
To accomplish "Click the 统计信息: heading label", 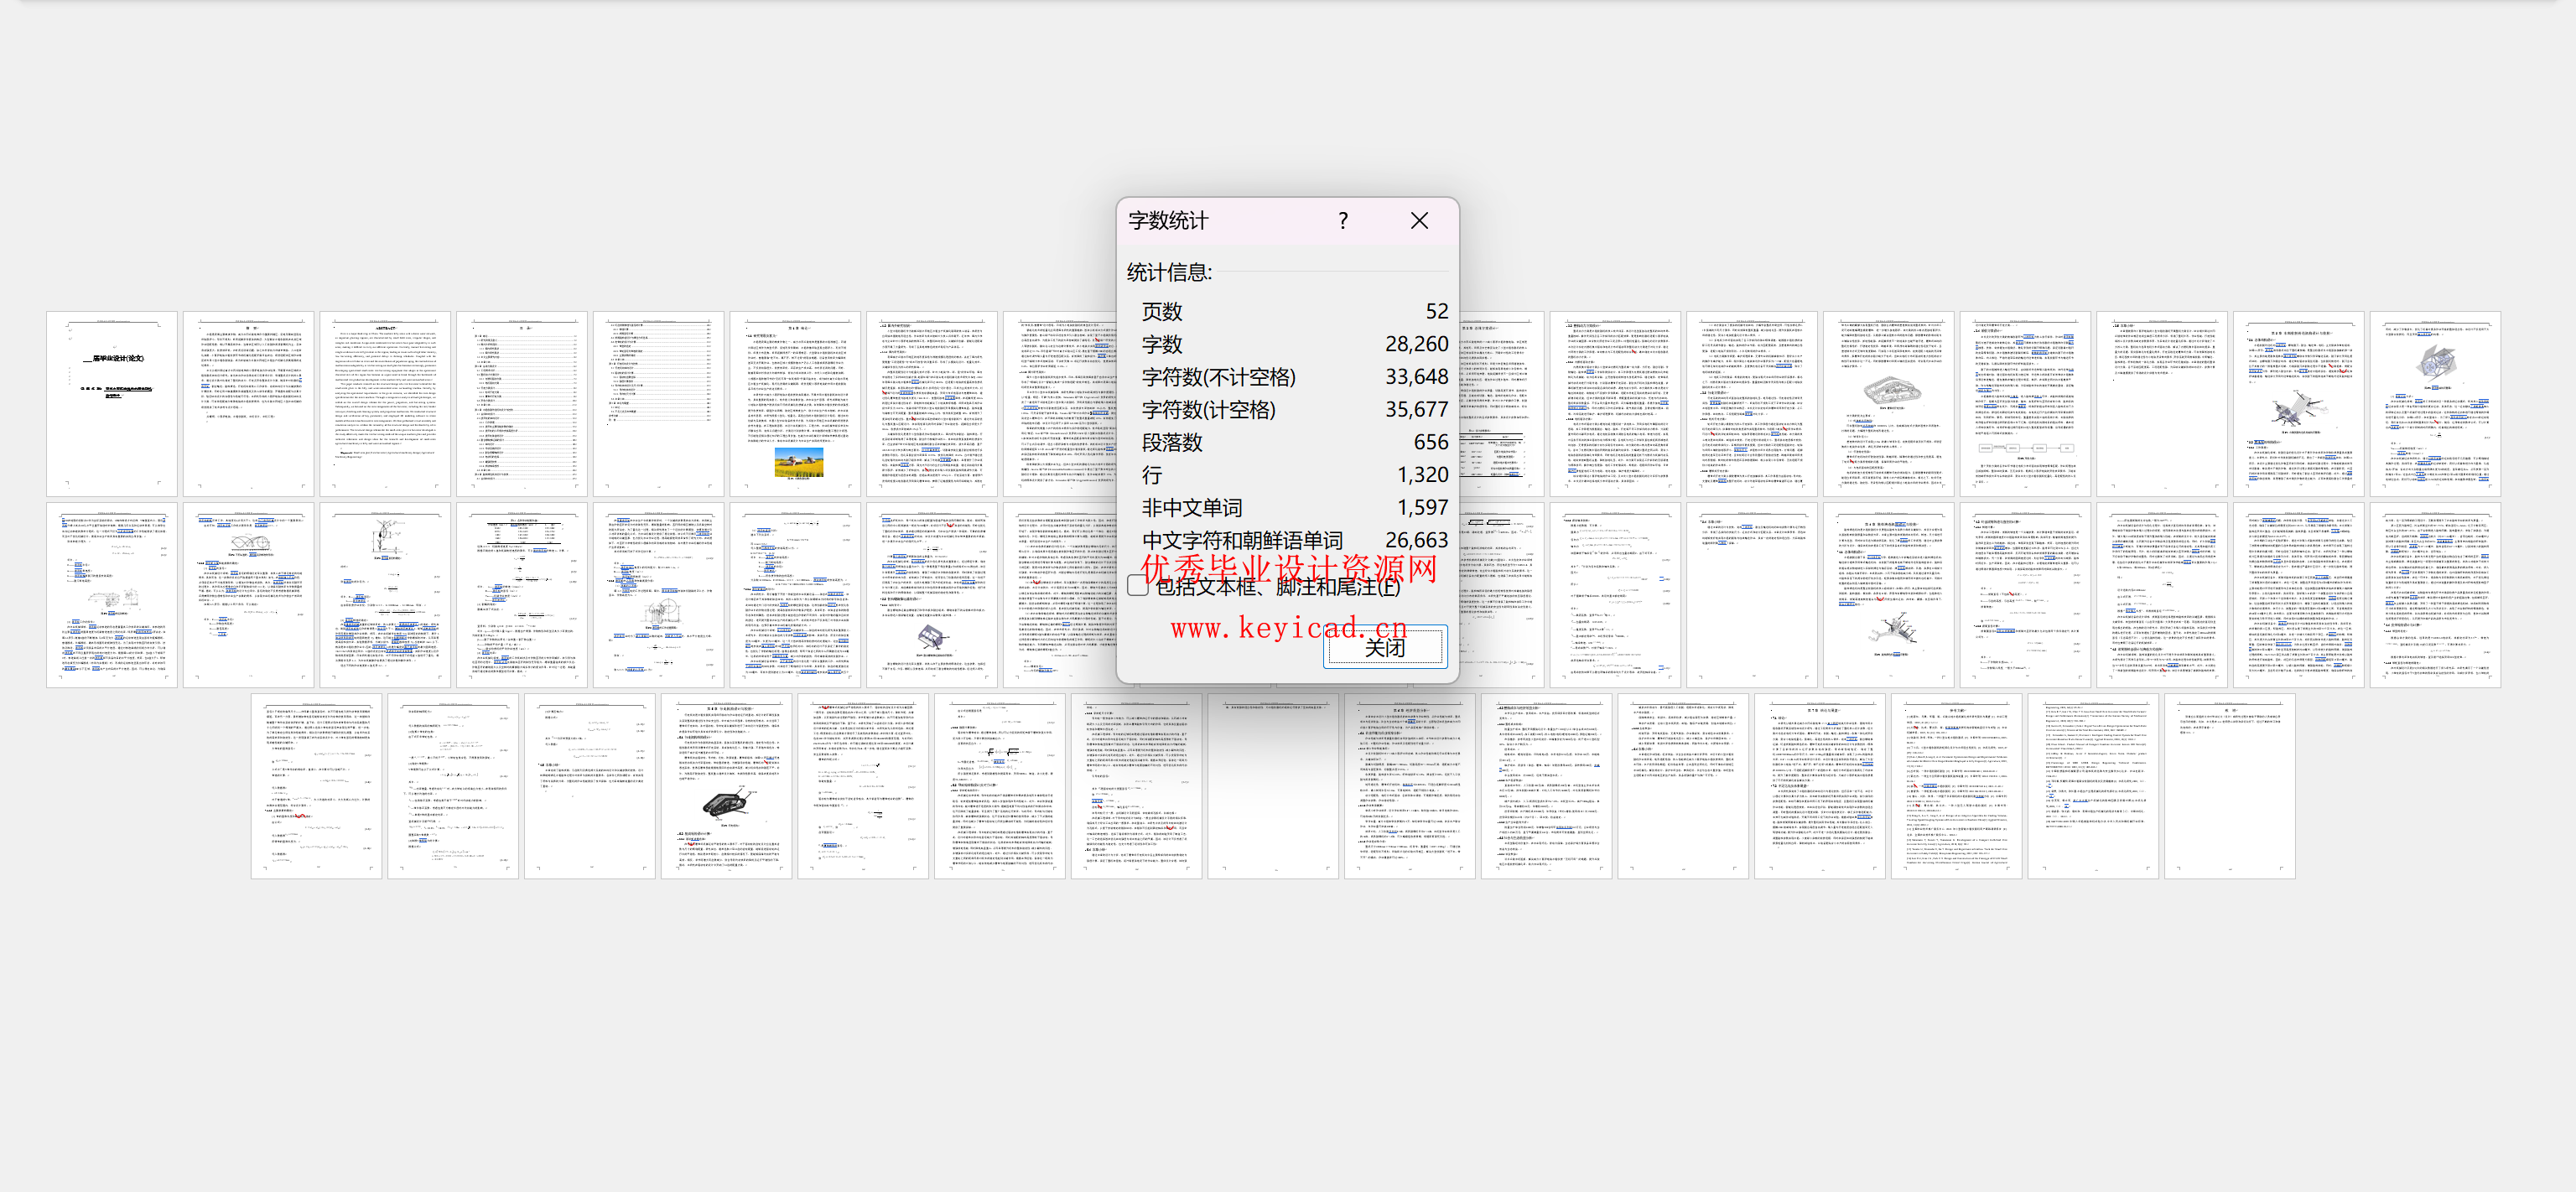I will 1169,272.
